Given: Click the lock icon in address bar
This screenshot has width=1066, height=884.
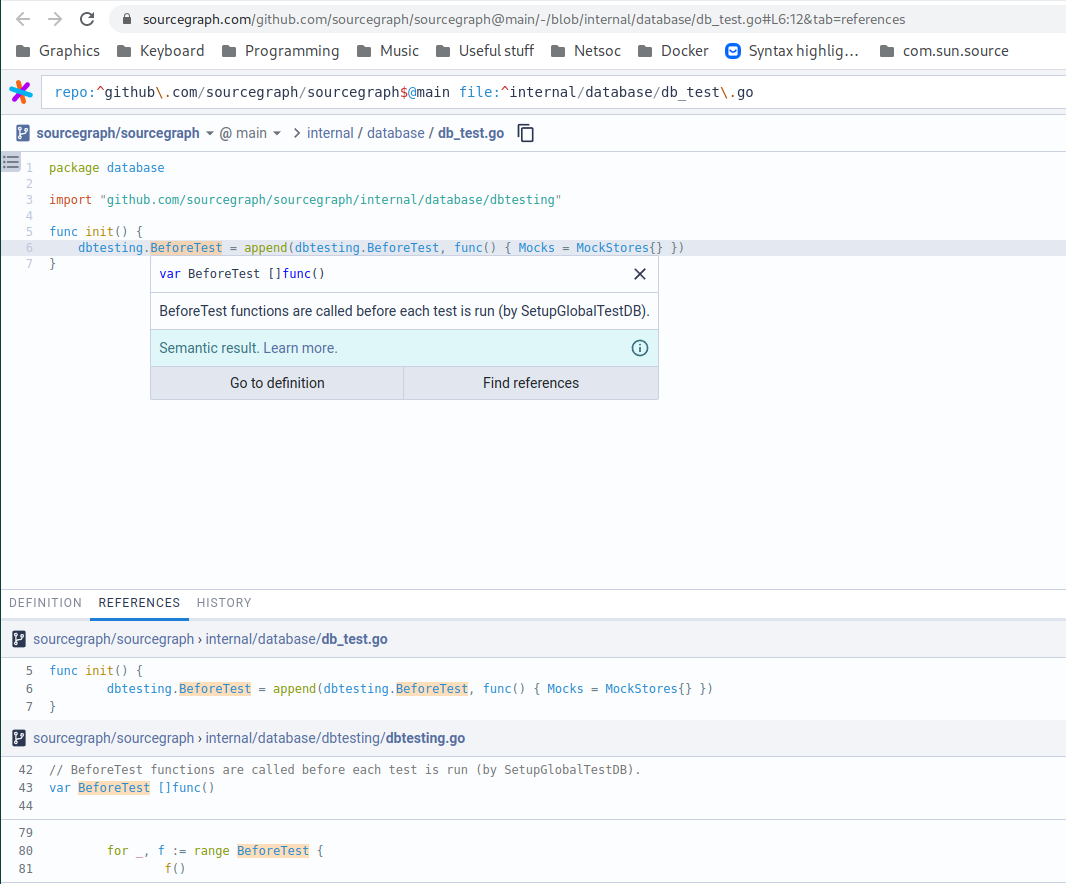Looking at the screenshot, I should (x=126, y=19).
